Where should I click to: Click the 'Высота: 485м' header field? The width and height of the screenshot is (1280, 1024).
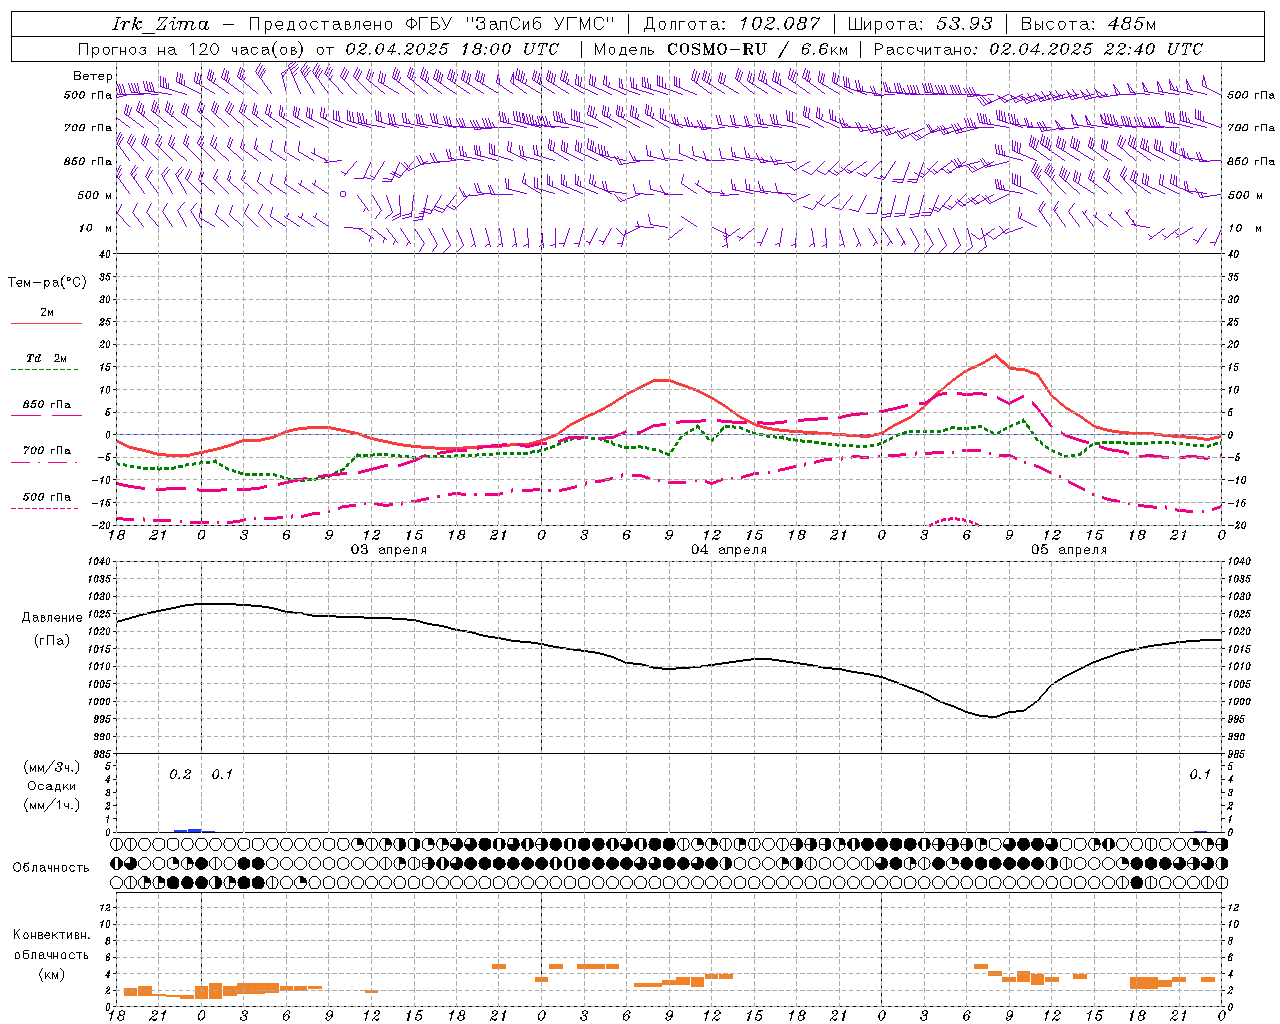pyautogui.click(x=1089, y=24)
